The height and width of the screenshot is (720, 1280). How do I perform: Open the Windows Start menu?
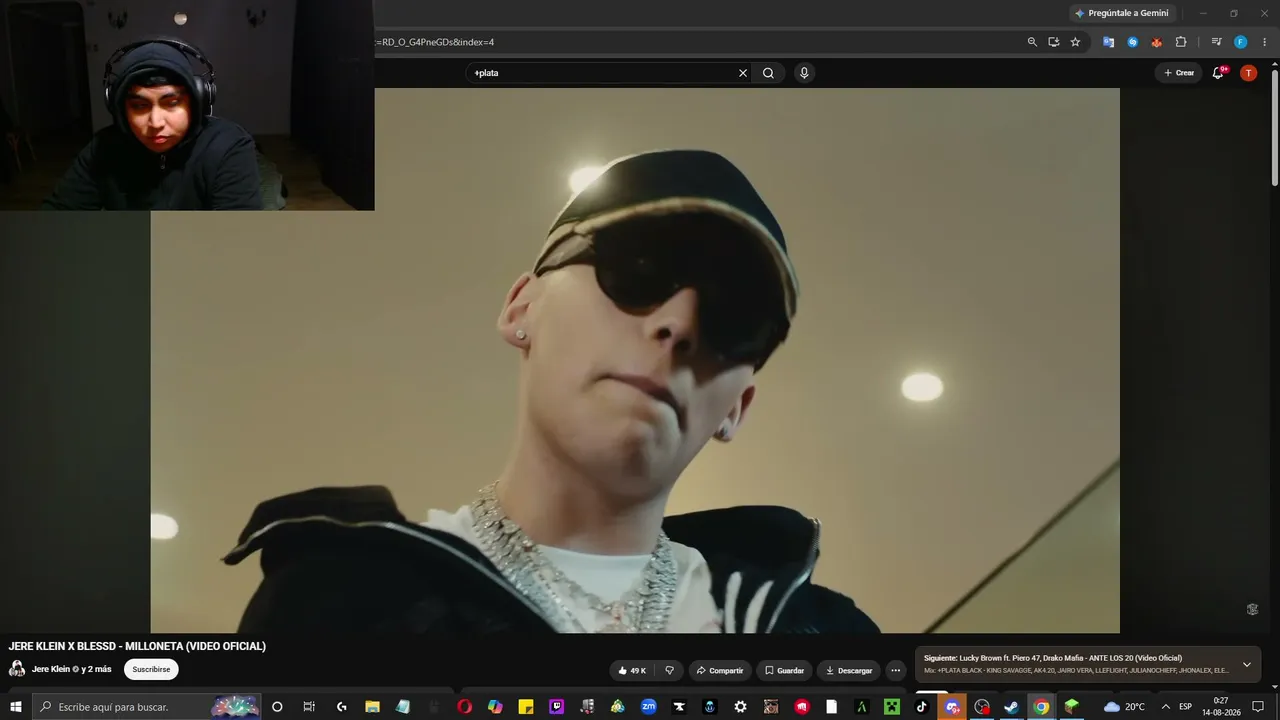[x=15, y=707]
